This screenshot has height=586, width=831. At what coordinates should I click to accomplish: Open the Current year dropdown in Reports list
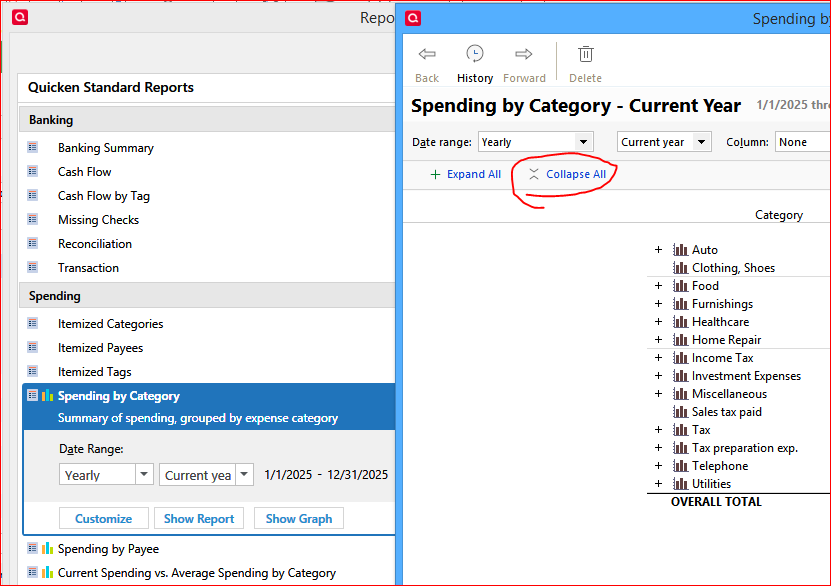point(206,474)
